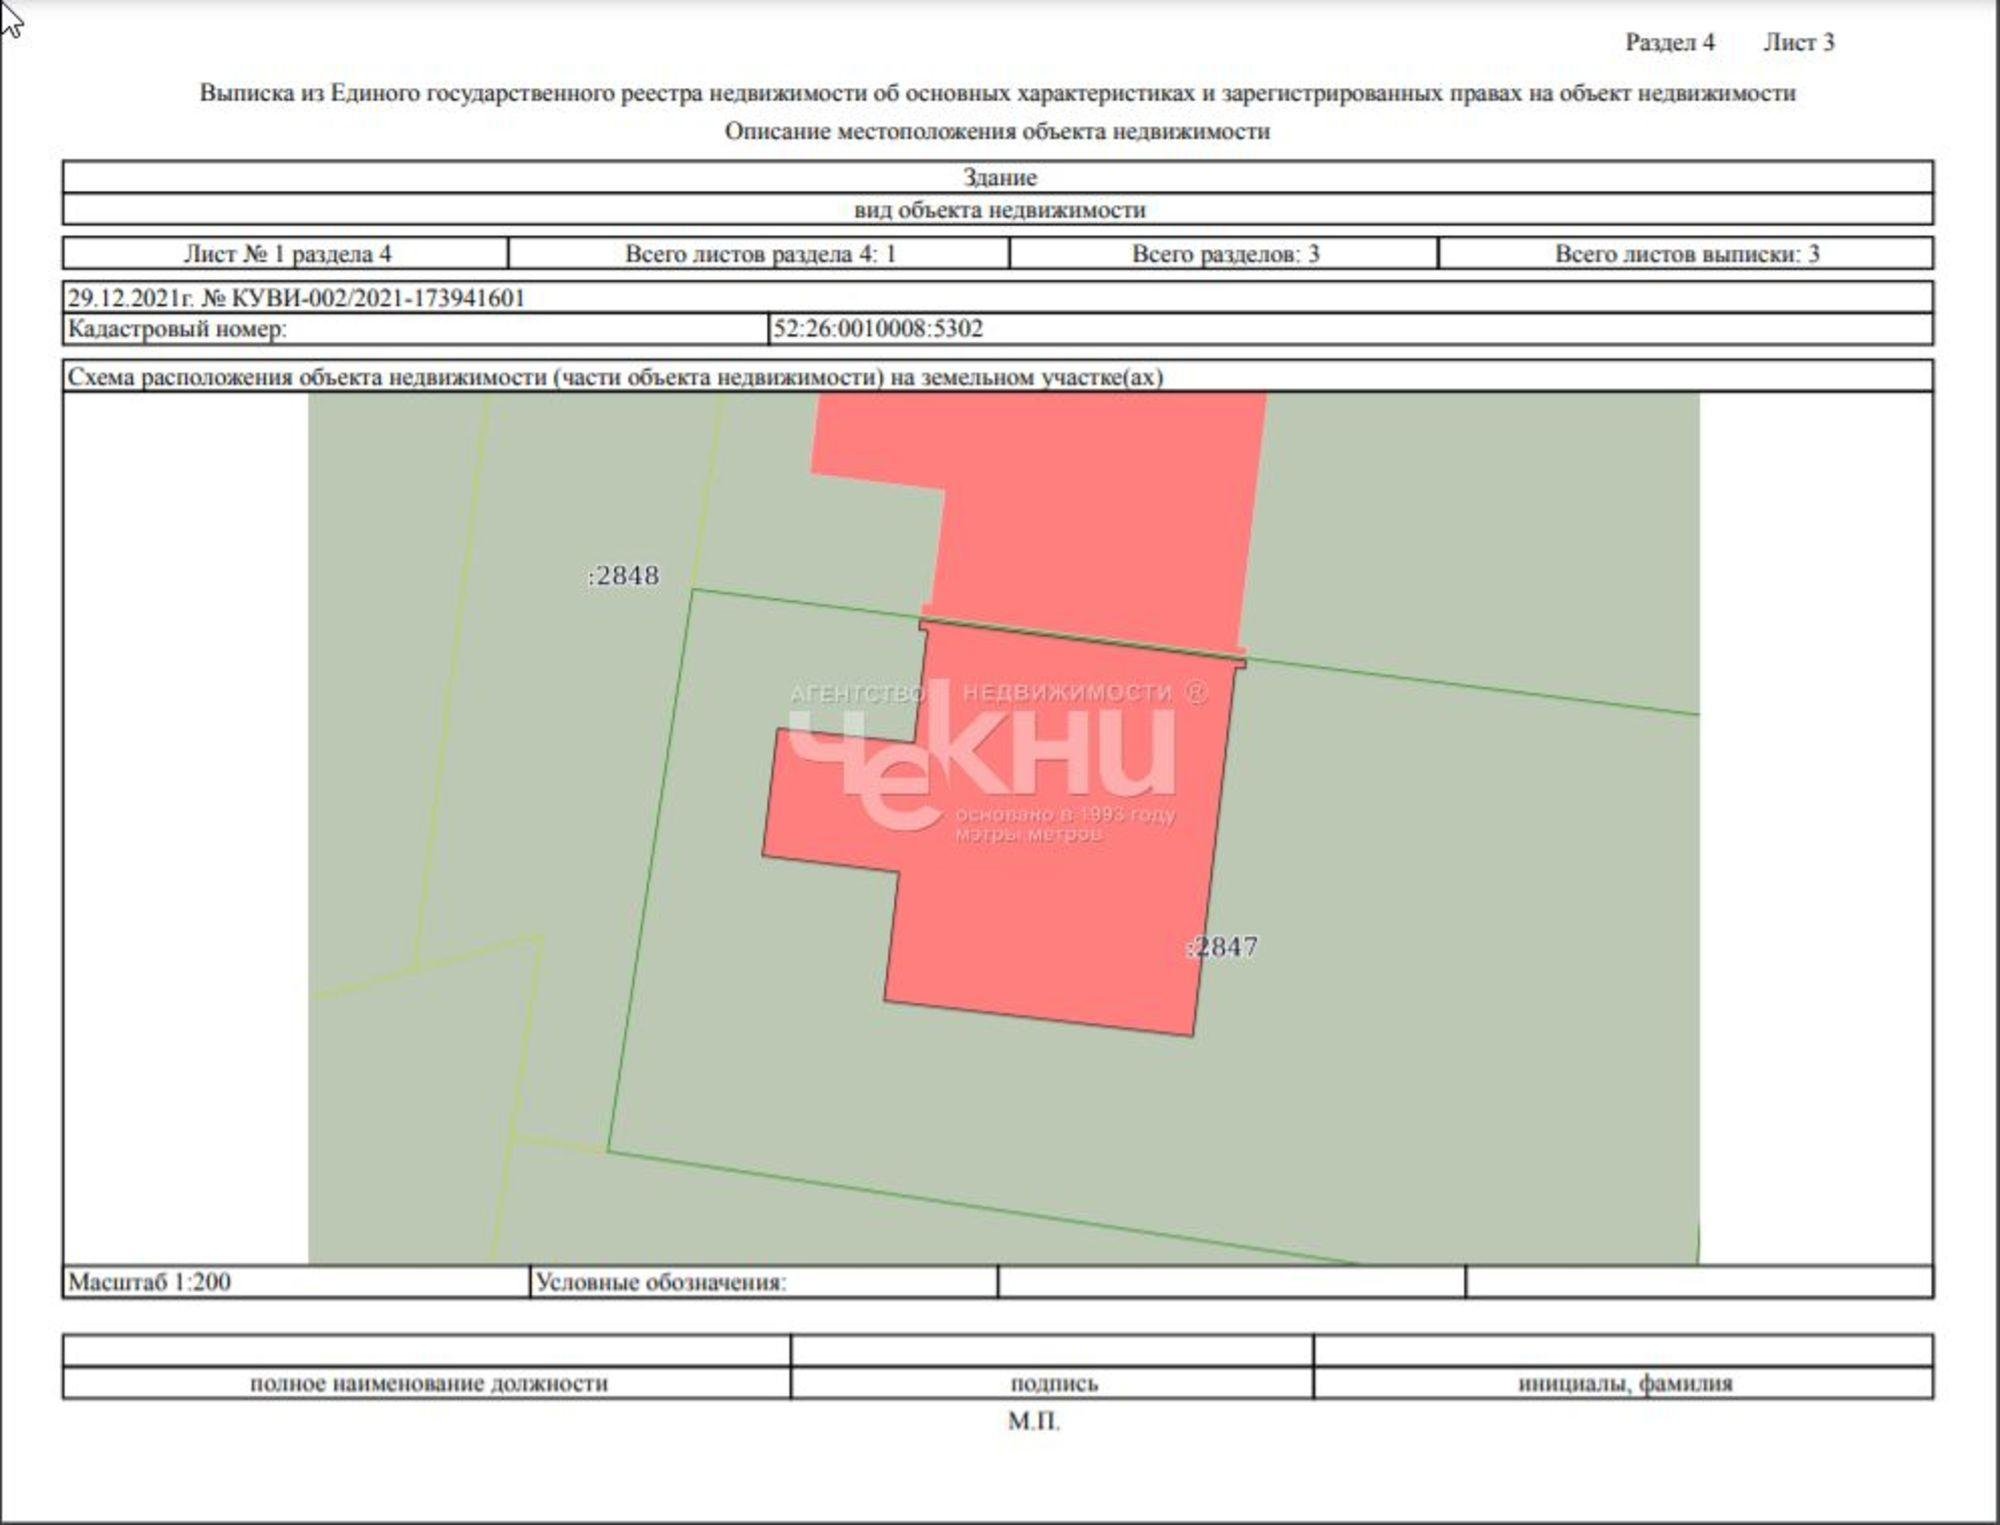Viewport: 2000px width, 1525px height.
Task: Select cell 'Всего листов выписки: 3'
Action: [1686, 253]
